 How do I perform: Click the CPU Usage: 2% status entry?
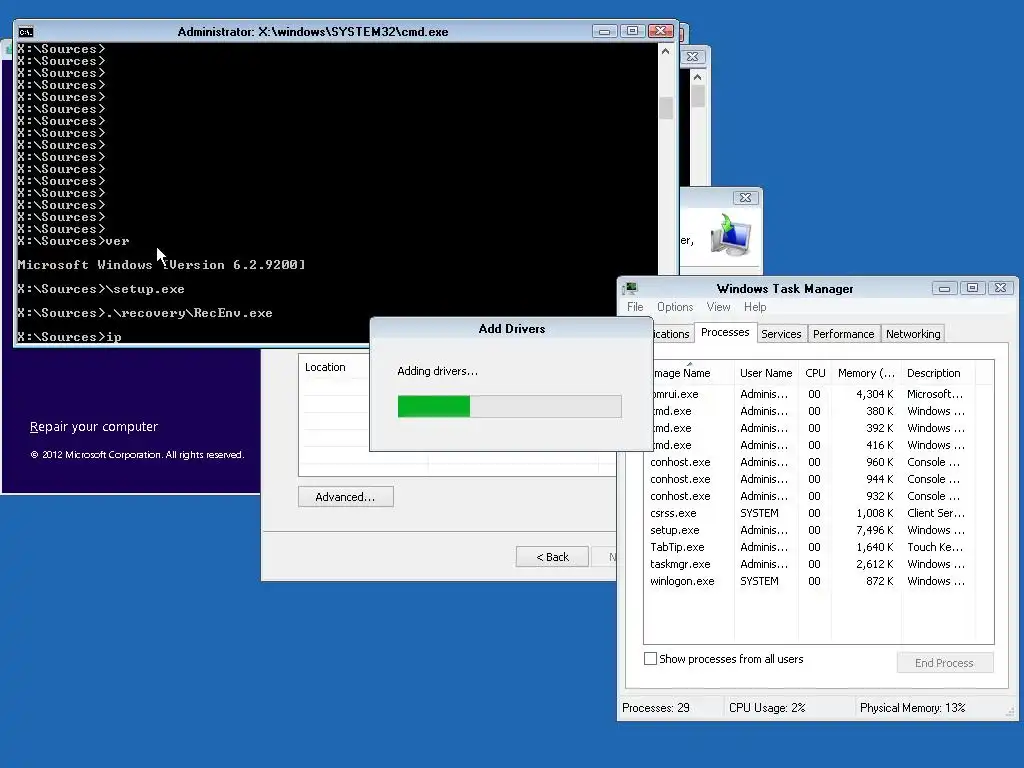point(767,708)
